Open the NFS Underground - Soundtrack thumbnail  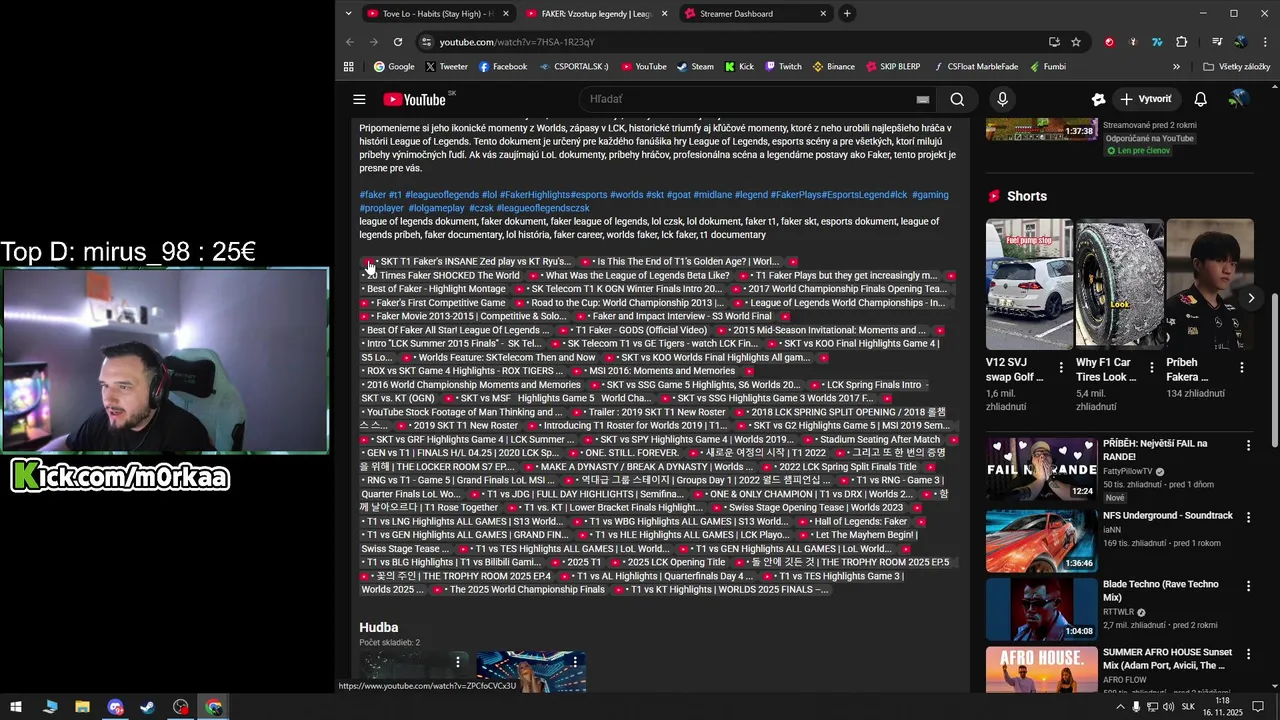[x=1042, y=540]
